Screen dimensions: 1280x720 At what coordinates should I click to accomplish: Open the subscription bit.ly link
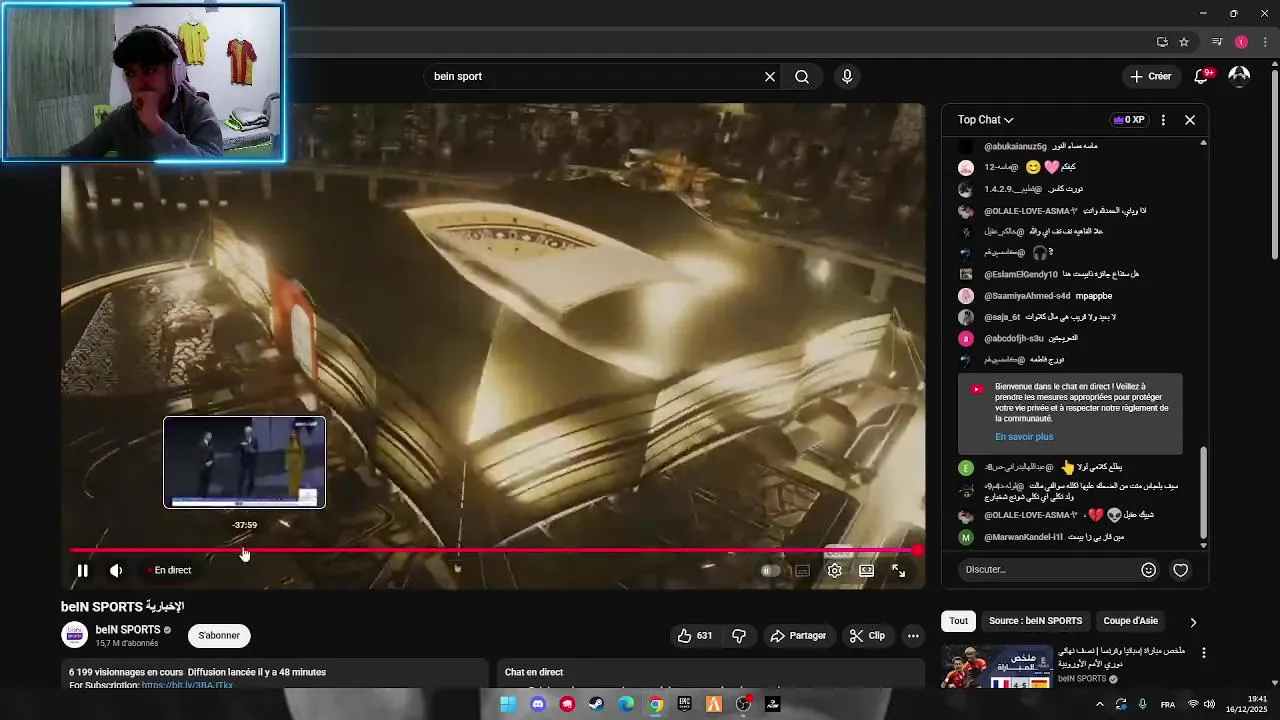tap(187, 685)
